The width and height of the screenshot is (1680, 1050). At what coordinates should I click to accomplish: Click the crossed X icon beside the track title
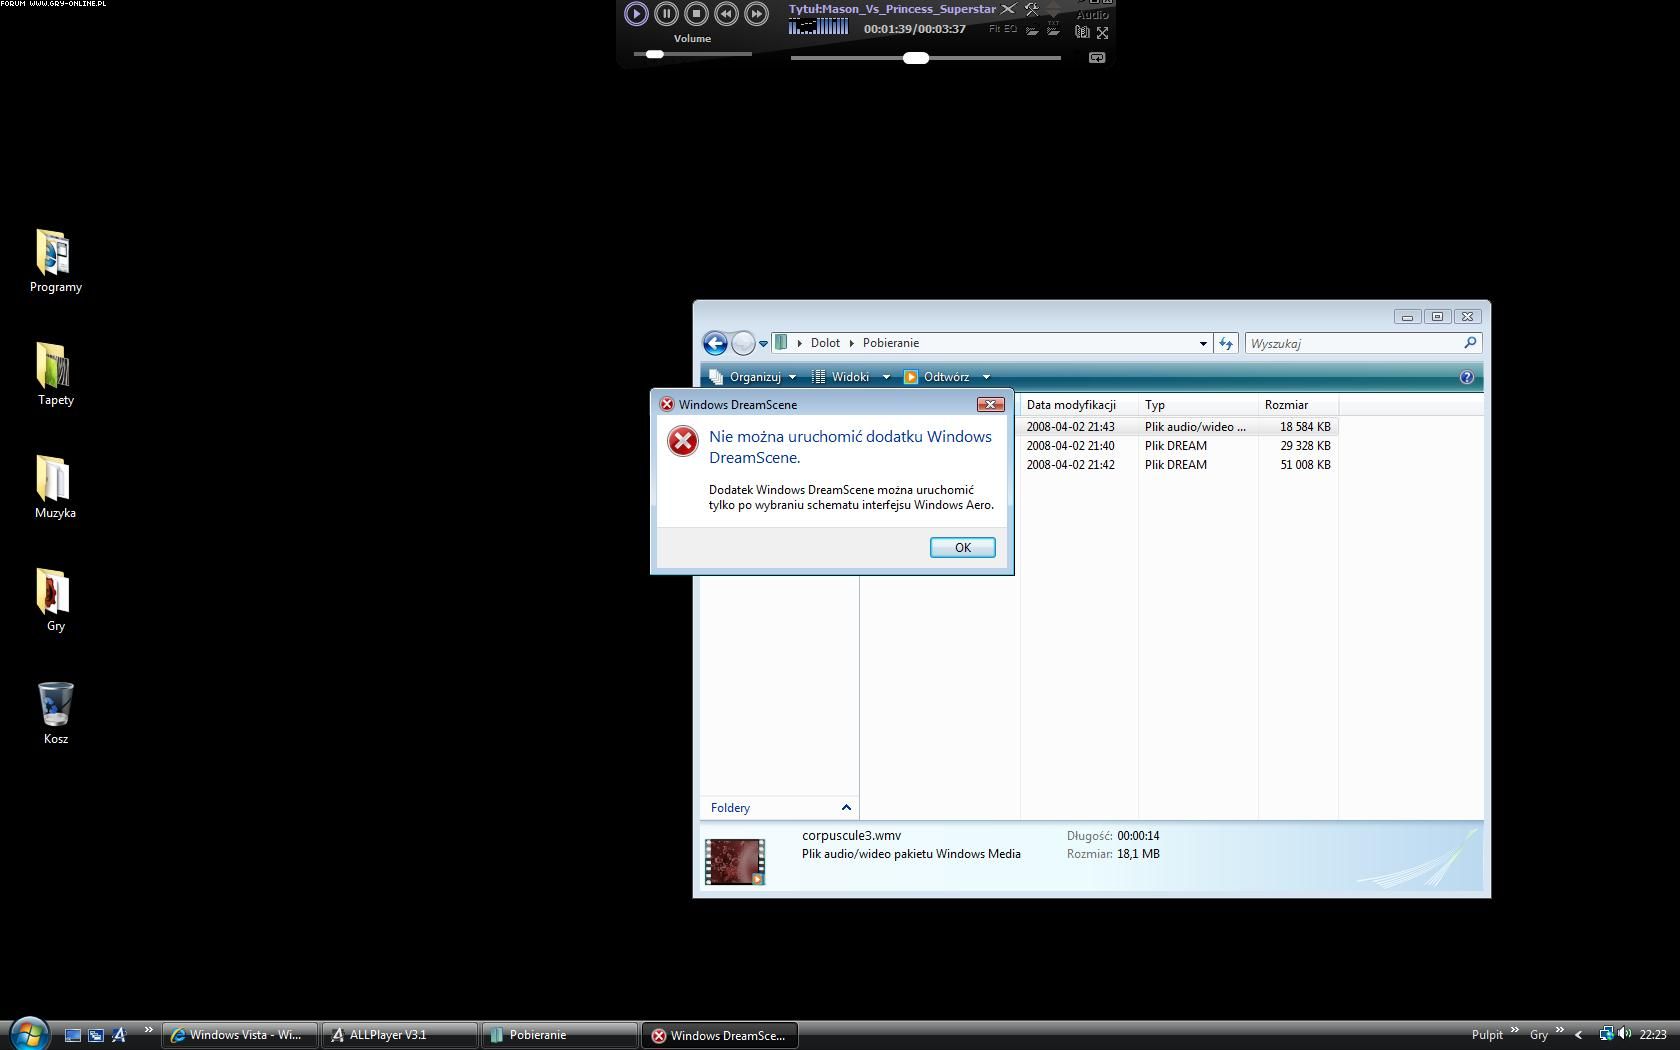[1008, 9]
